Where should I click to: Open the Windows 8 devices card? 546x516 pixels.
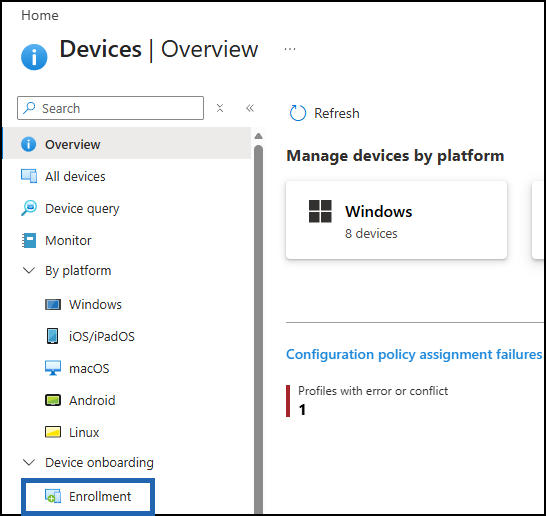coord(396,220)
